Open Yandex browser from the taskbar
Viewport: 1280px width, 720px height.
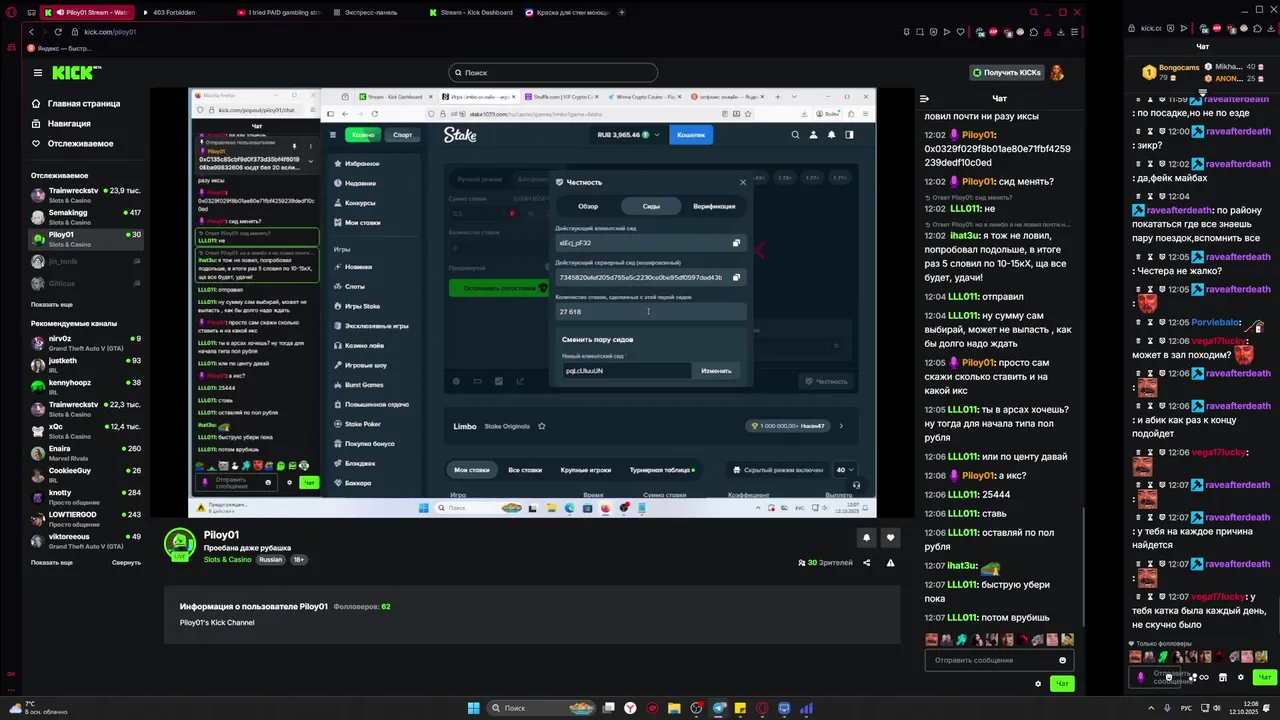(x=630, y=708)
